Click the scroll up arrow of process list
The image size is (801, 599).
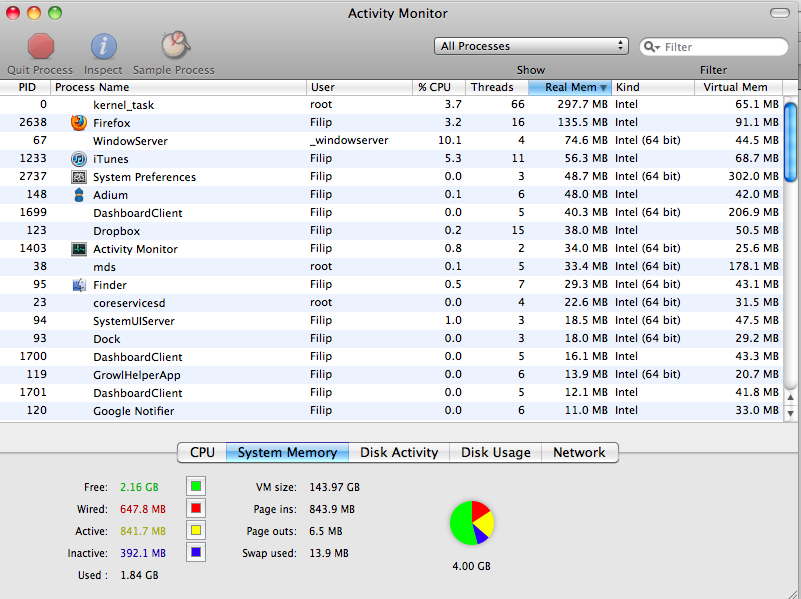click(790, 398)
